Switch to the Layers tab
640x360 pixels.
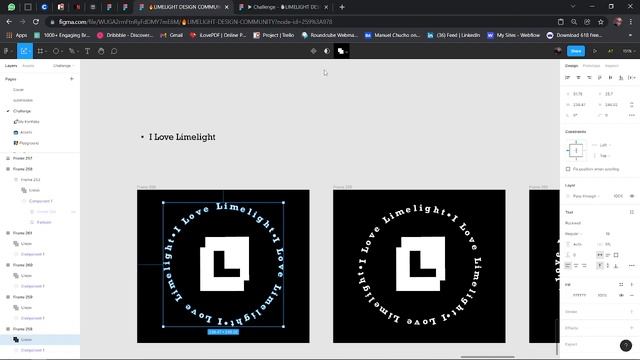click(11, 66)
